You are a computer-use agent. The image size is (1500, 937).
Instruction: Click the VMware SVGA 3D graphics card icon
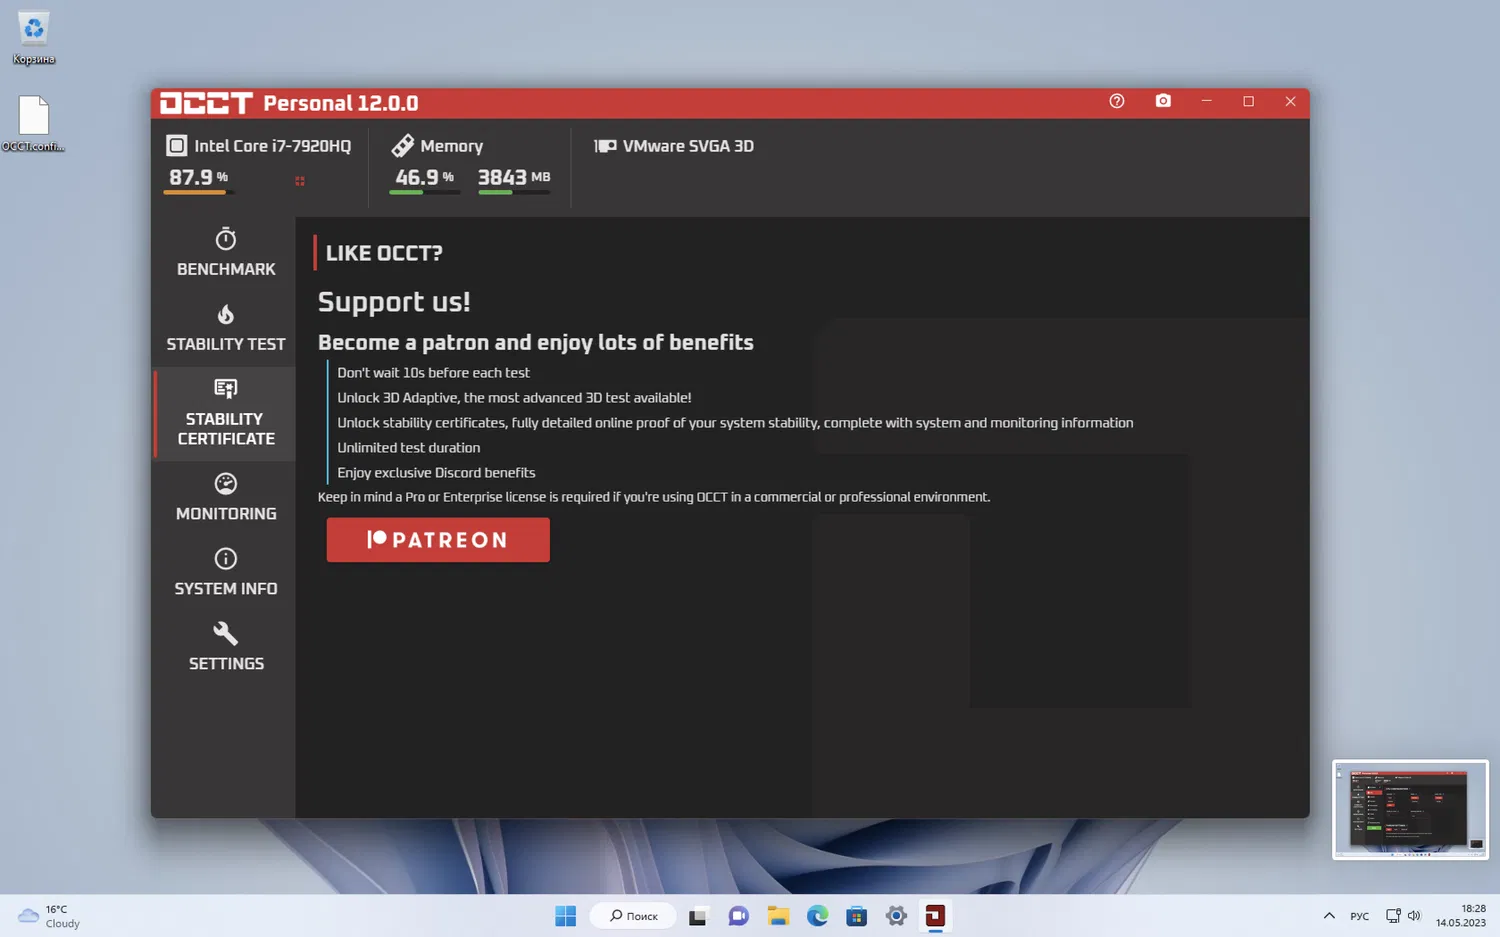click(x=605, y=146)
